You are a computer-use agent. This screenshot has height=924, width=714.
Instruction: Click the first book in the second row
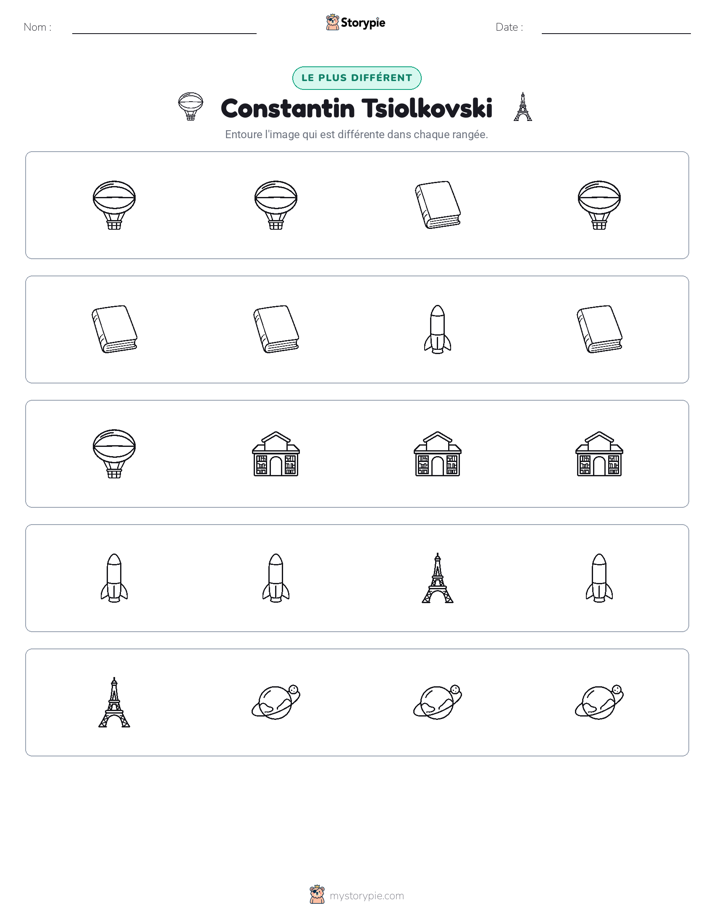pyautogui.click(x=114, y=329)
